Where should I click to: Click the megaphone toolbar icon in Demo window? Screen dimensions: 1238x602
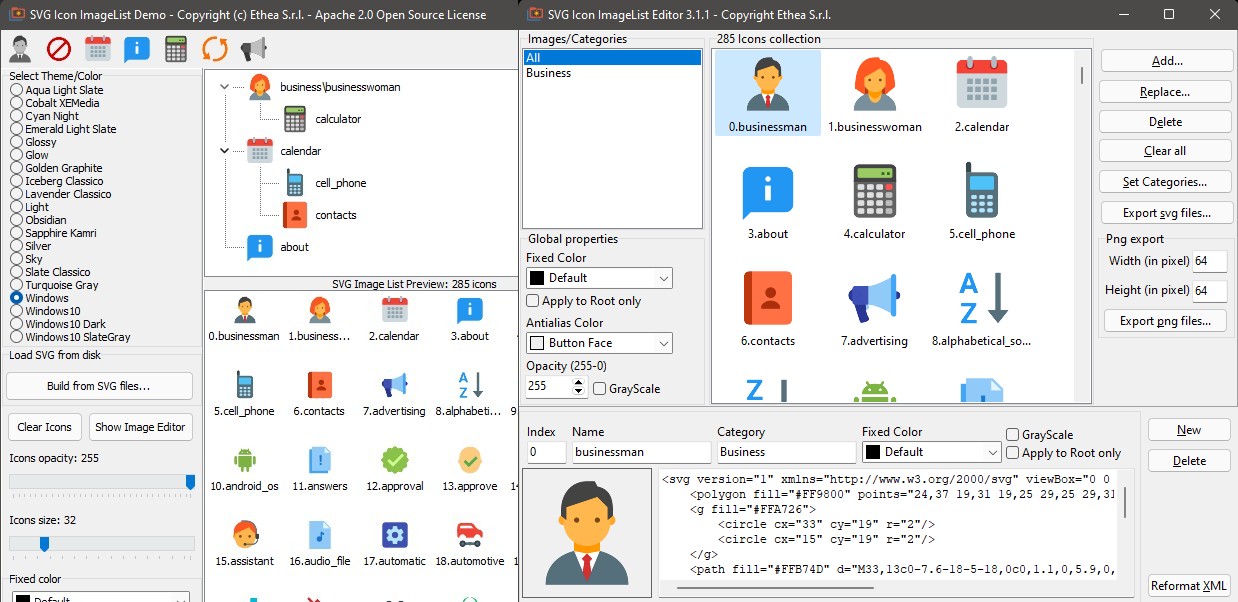coord(254,48)
